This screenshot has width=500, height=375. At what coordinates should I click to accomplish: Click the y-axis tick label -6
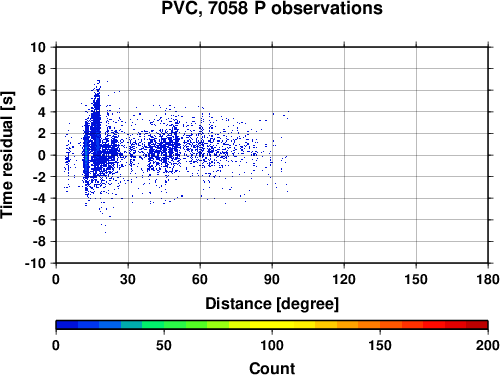click(39, 220)
